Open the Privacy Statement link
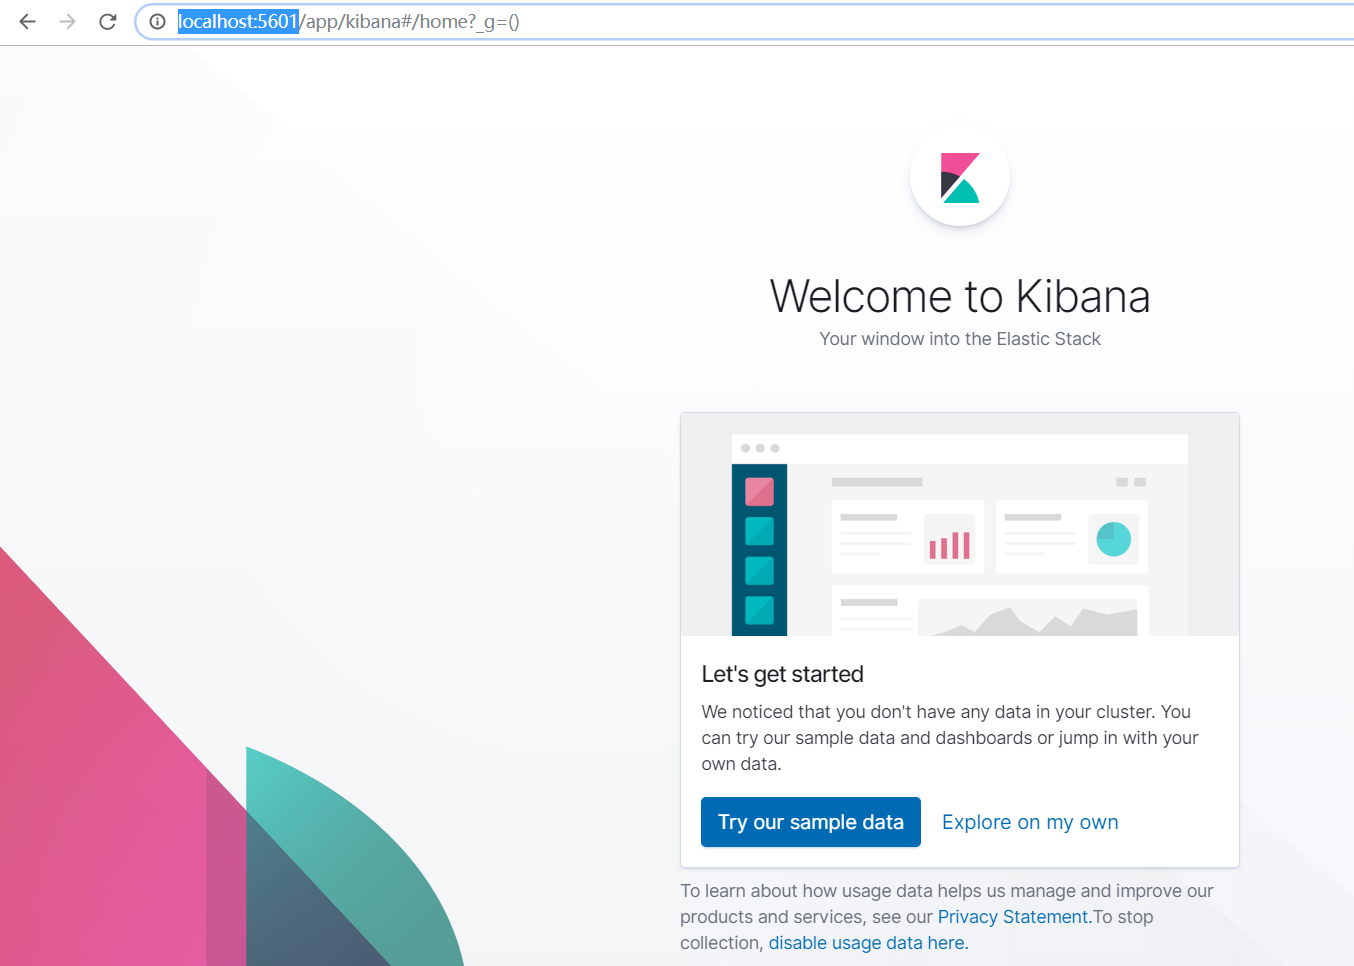 [1014, 917]
